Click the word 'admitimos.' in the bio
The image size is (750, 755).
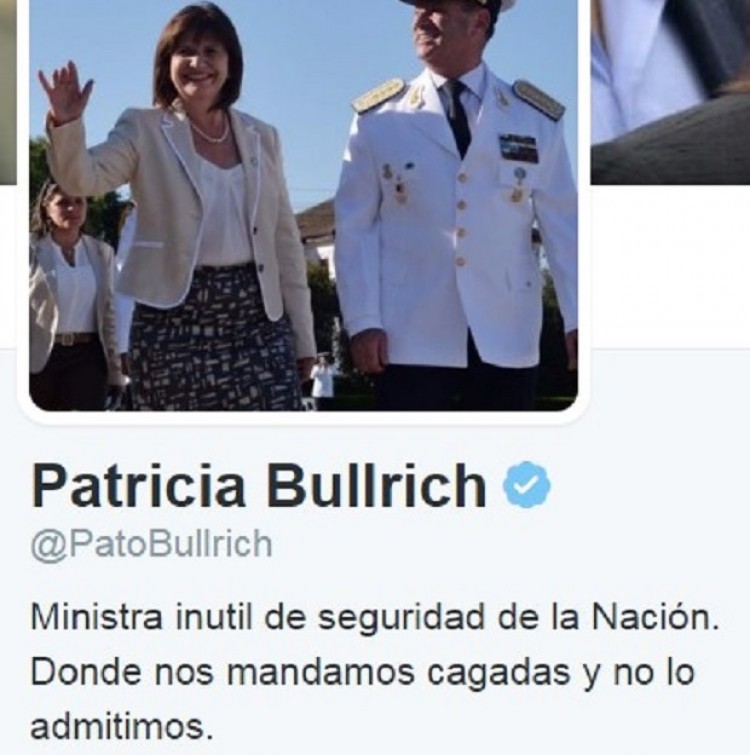tap(122, 727)
